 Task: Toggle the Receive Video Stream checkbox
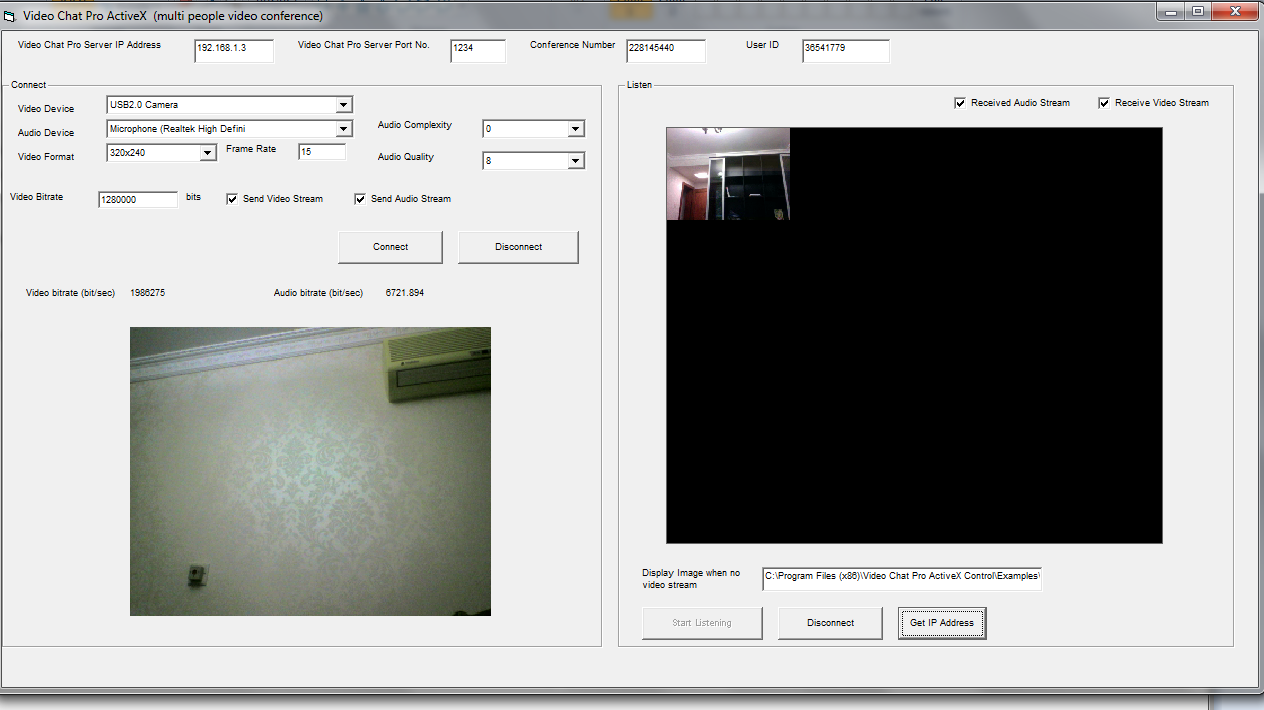1104,103
